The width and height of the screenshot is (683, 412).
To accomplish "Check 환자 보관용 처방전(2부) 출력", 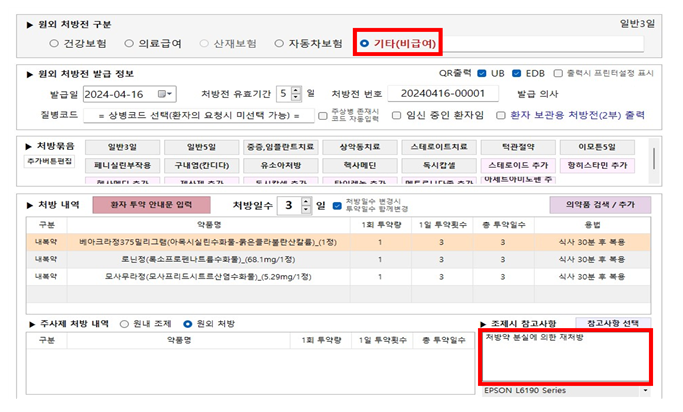I will (502, 115).
